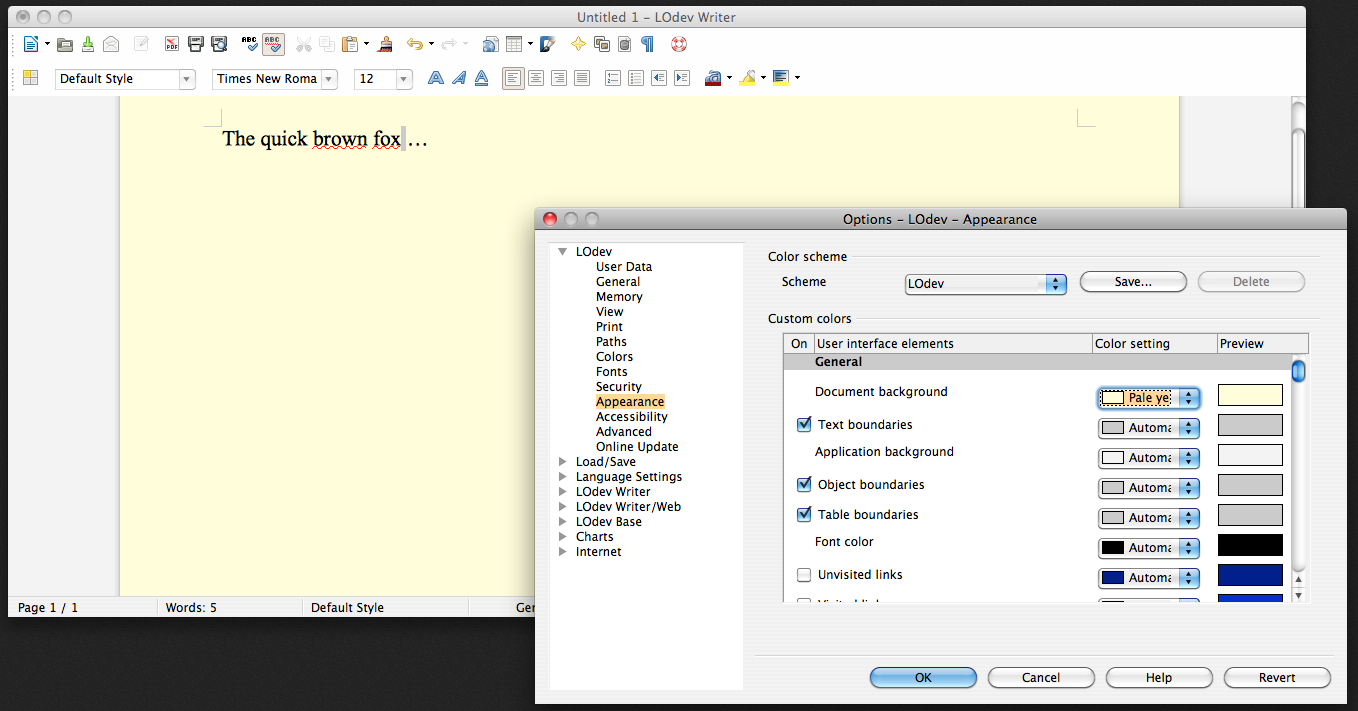The width and height of the screenshot is (1358, 711).
Task: Open the color Scheme dropdown
Action: (985, 284)
